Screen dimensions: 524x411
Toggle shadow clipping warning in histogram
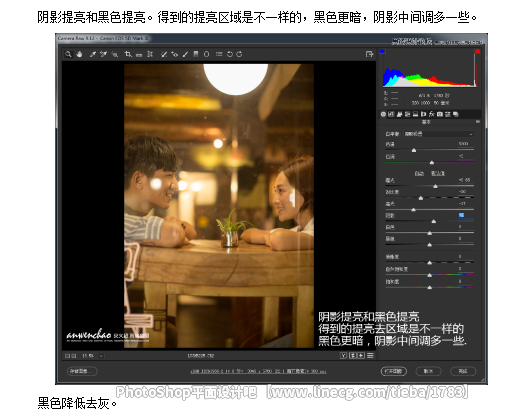(x=382, y=51)
